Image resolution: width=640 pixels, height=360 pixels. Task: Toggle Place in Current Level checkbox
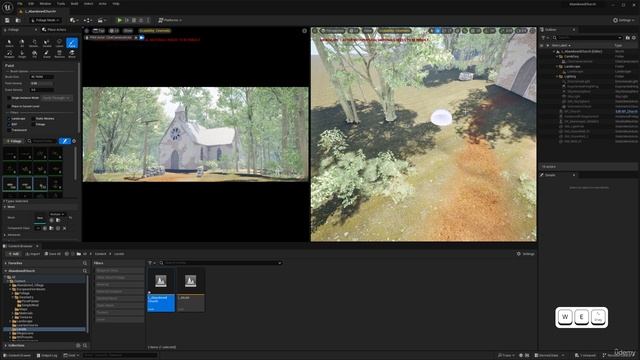coord(9,106)
